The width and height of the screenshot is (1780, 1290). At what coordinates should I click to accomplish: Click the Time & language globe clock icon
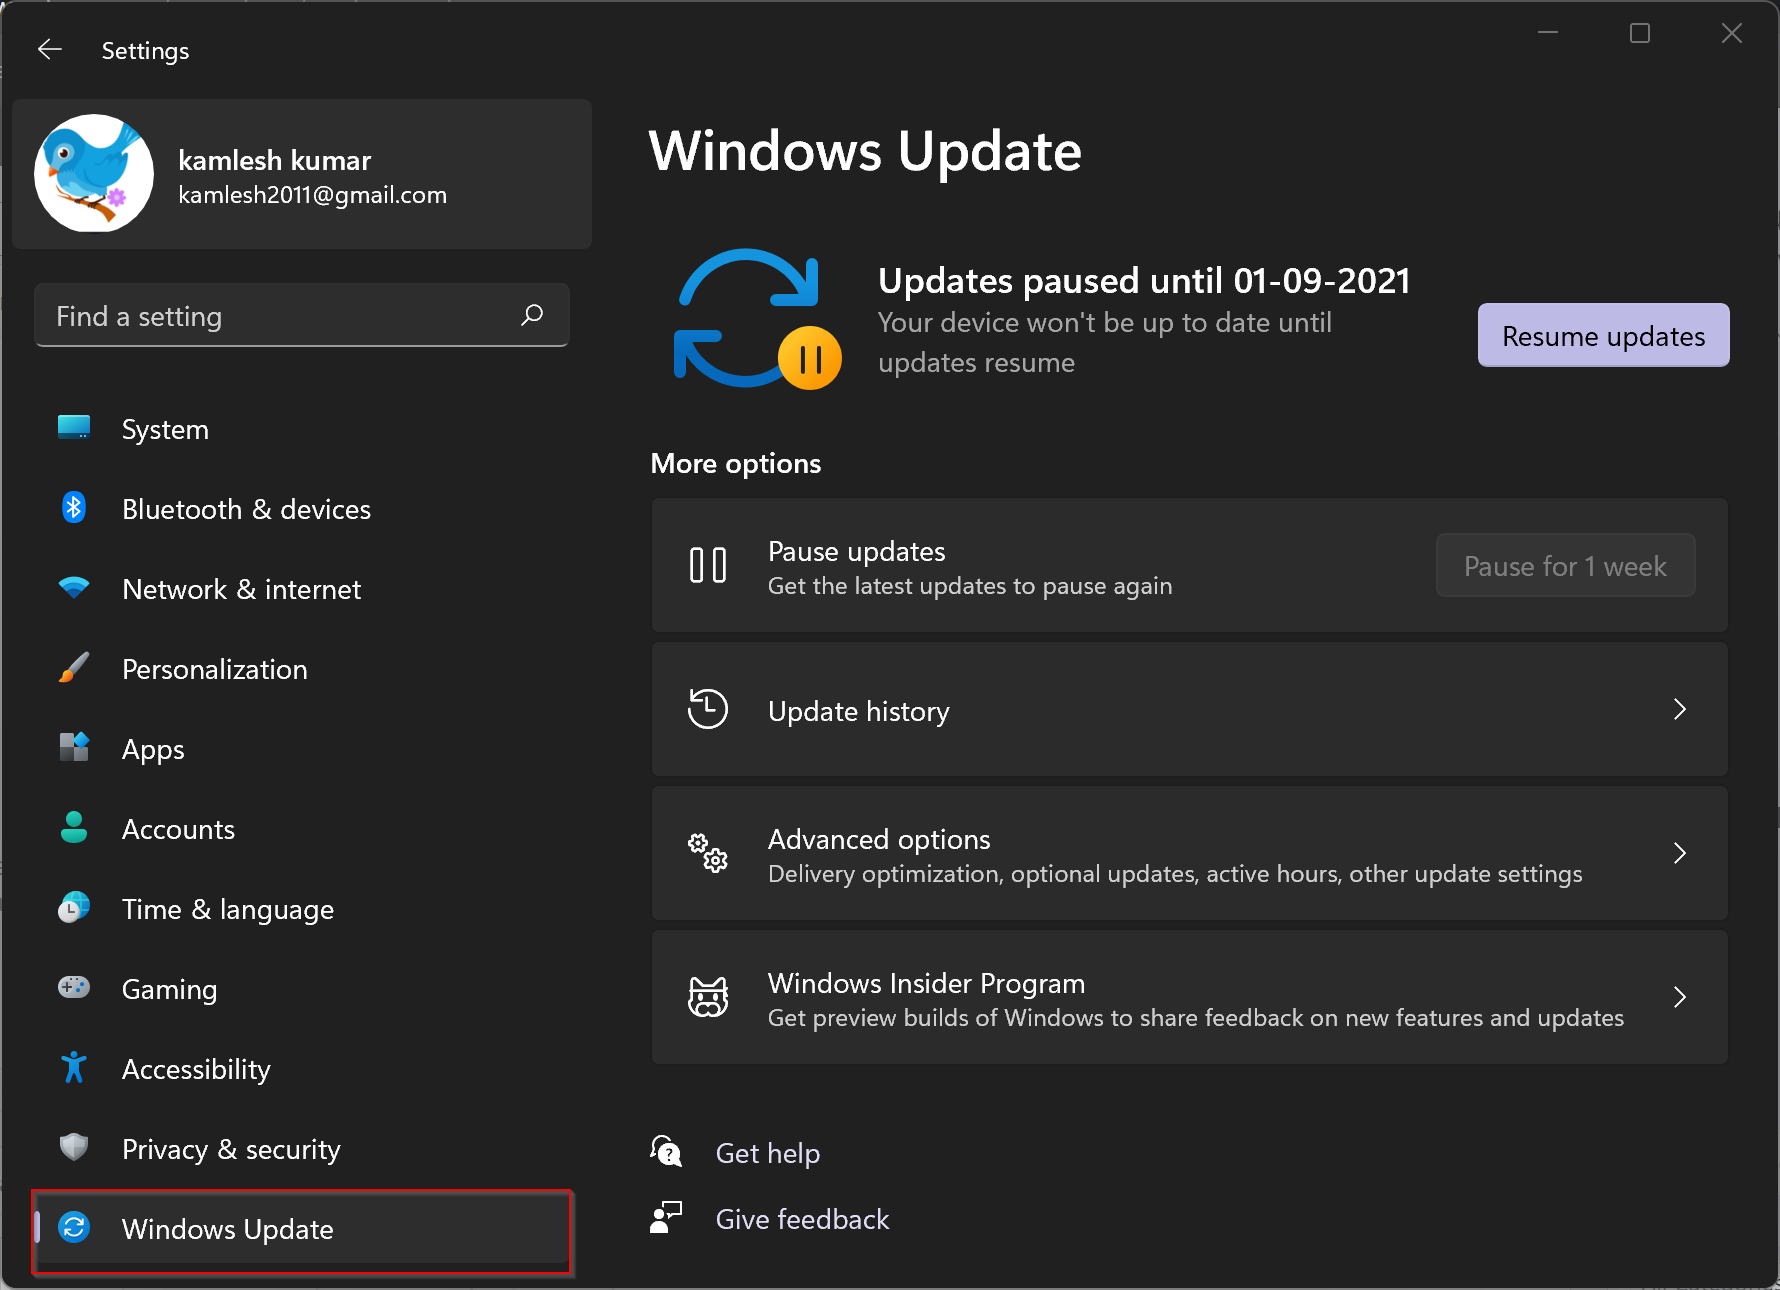(x=74, y=908)
